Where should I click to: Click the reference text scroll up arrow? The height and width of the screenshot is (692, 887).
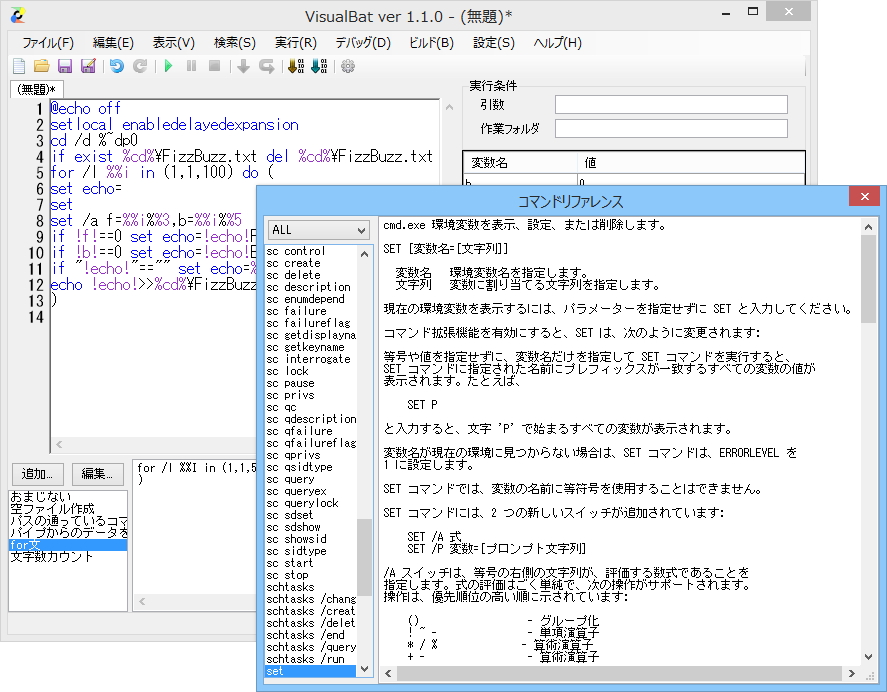pyautogui.click(x=868, y=227)
